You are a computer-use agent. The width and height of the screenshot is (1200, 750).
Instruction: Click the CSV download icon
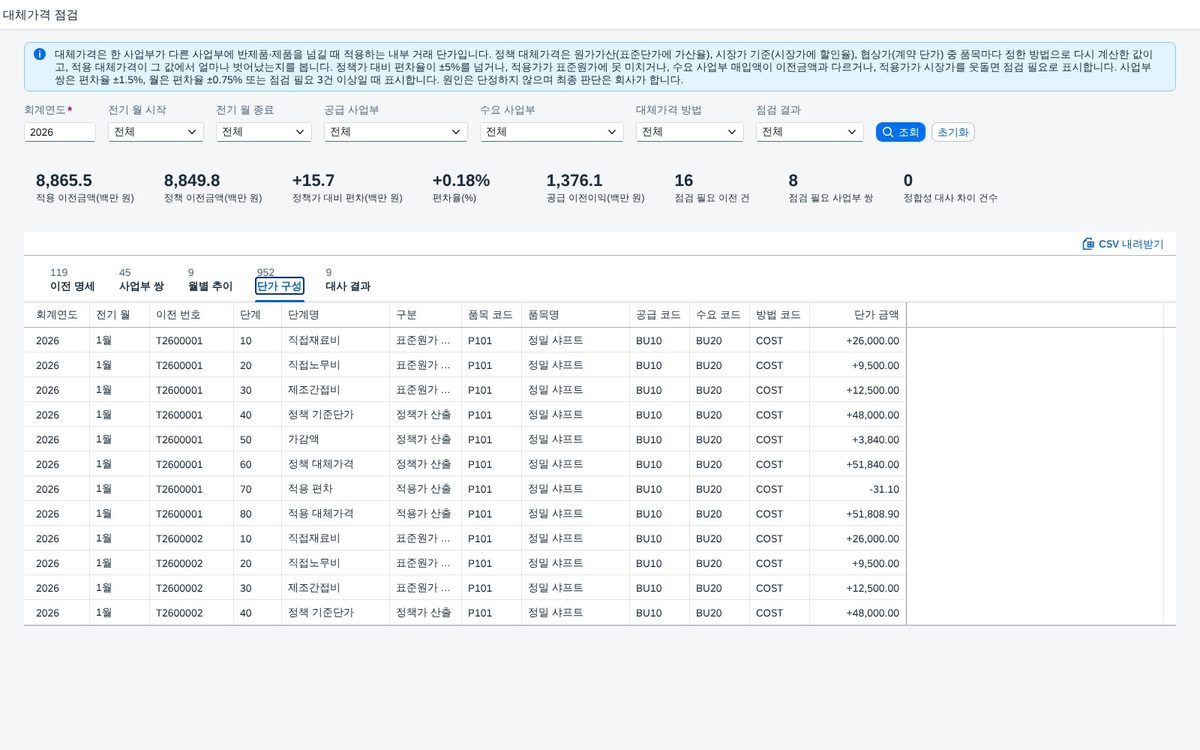point(1088,244)
